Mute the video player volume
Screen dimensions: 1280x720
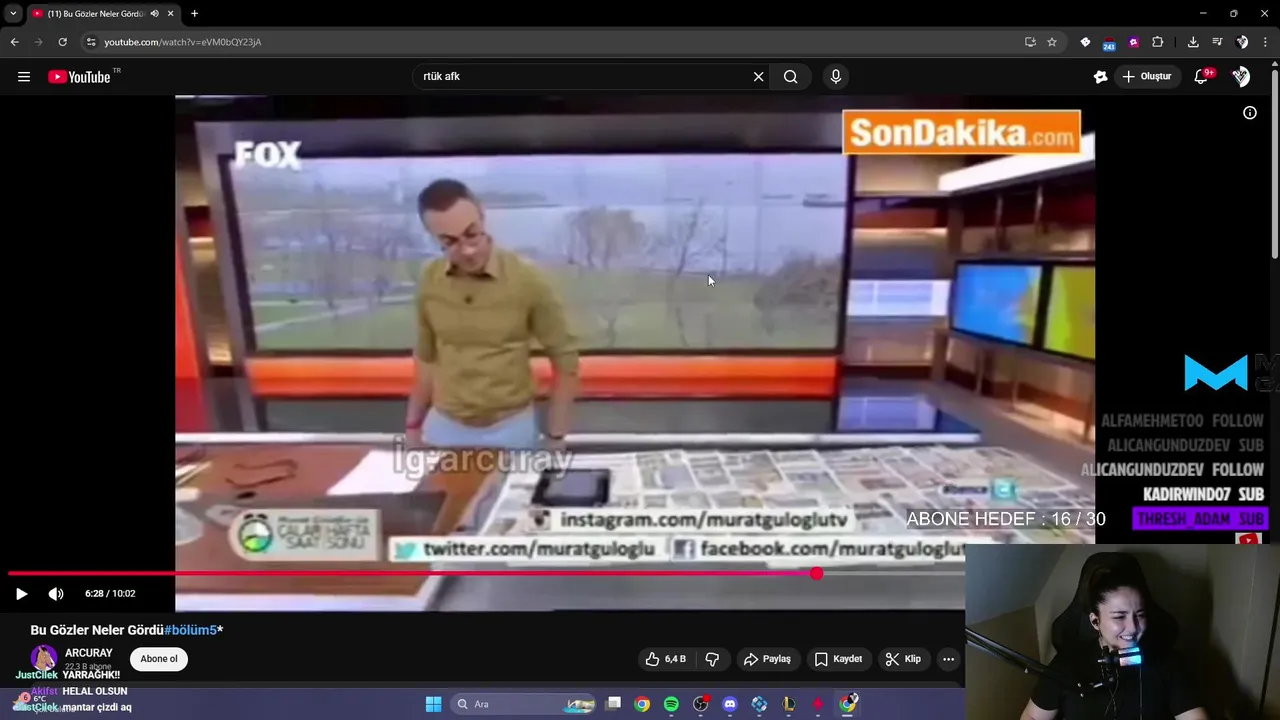pos(56,594)
